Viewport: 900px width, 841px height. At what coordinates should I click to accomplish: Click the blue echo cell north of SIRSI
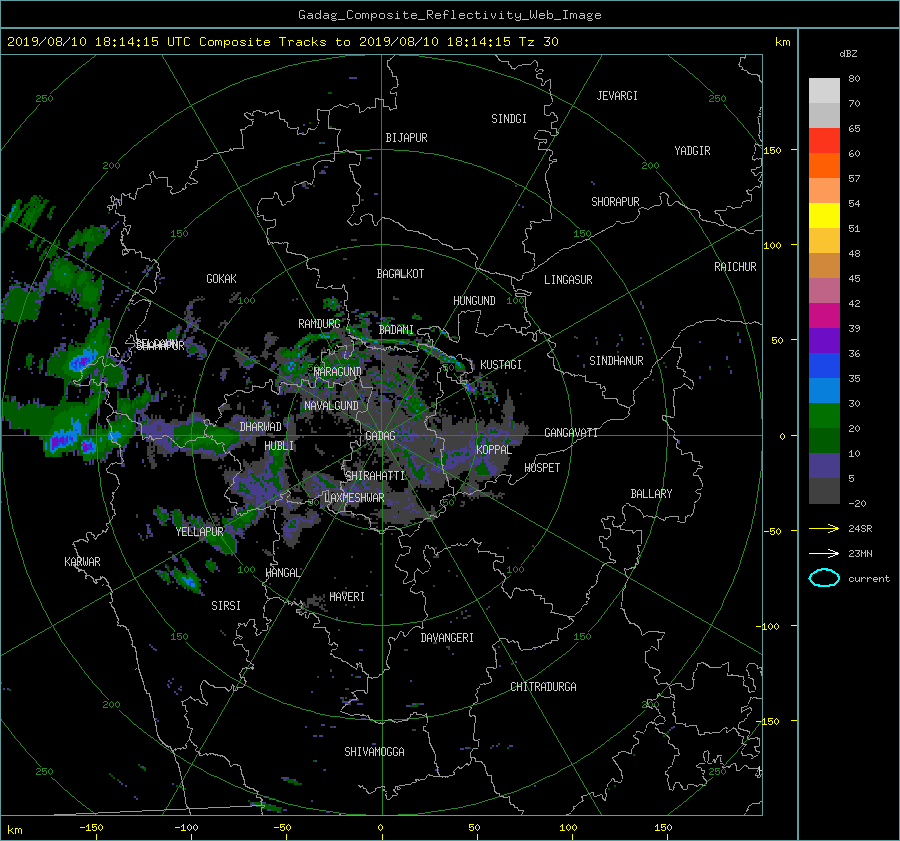coord(187,581)
